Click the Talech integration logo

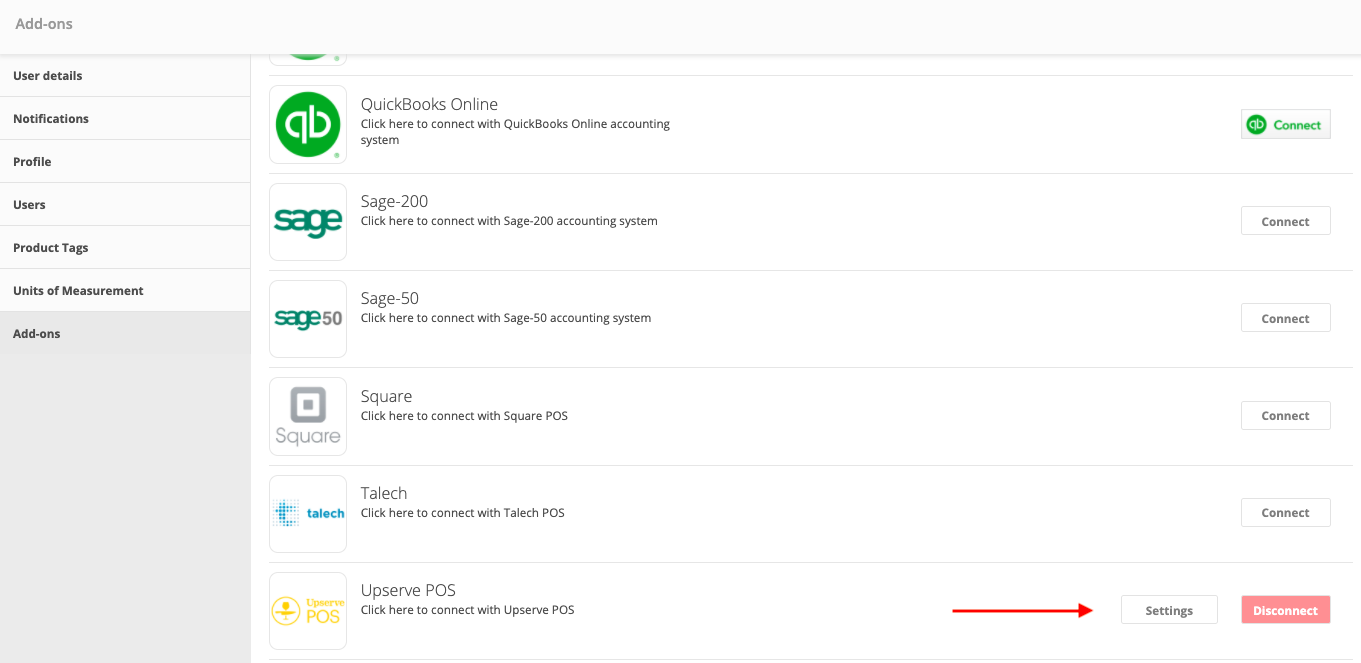[x=307, y=513]
